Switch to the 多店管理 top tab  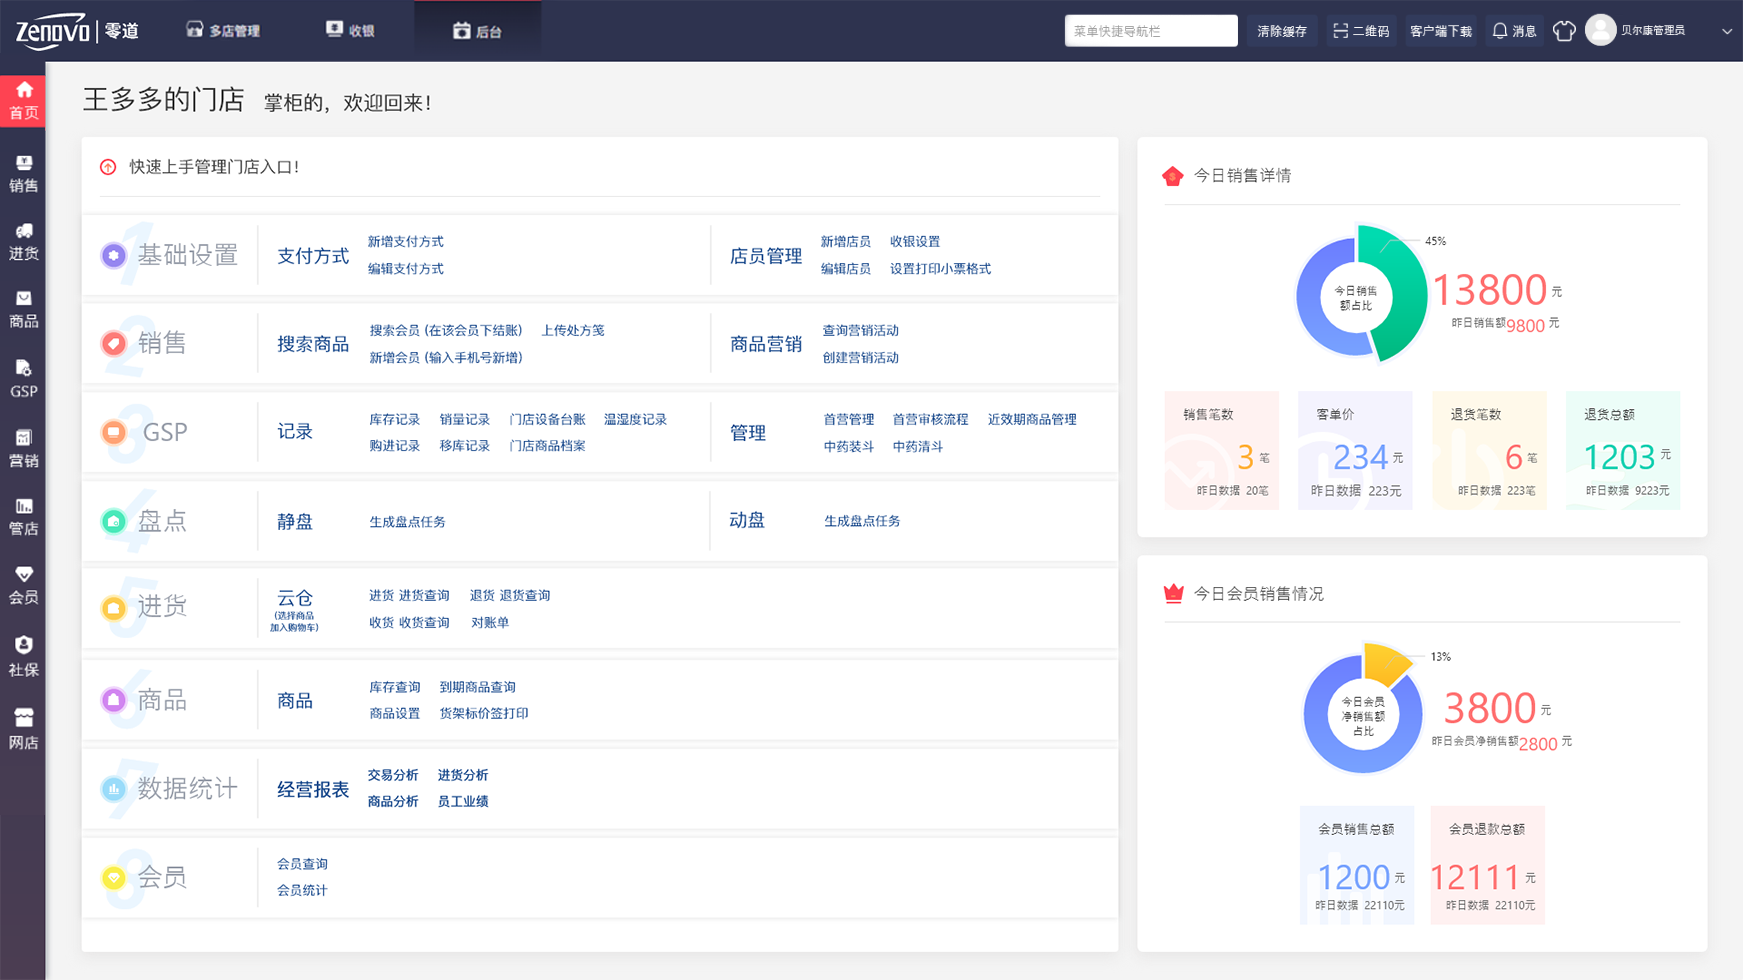click(x=223, y=31)
